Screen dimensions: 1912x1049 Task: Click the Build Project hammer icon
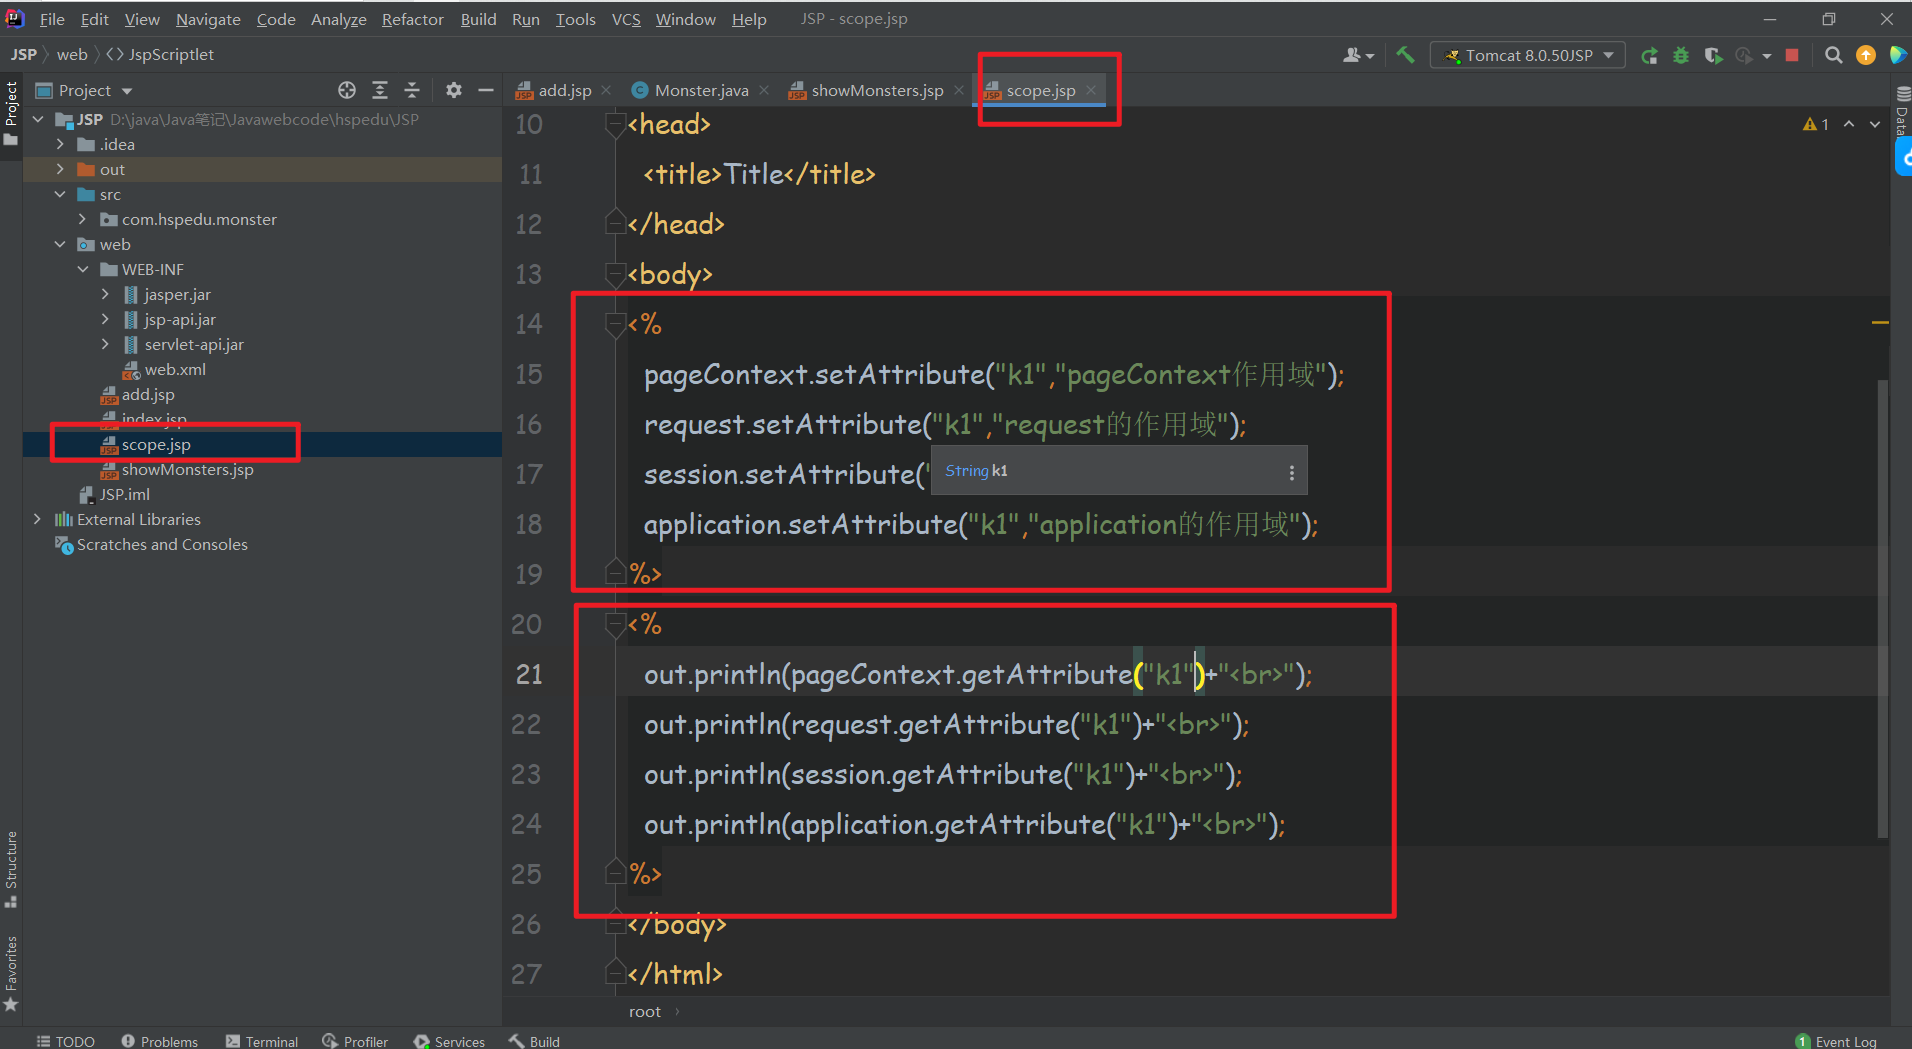[1405, 55]
